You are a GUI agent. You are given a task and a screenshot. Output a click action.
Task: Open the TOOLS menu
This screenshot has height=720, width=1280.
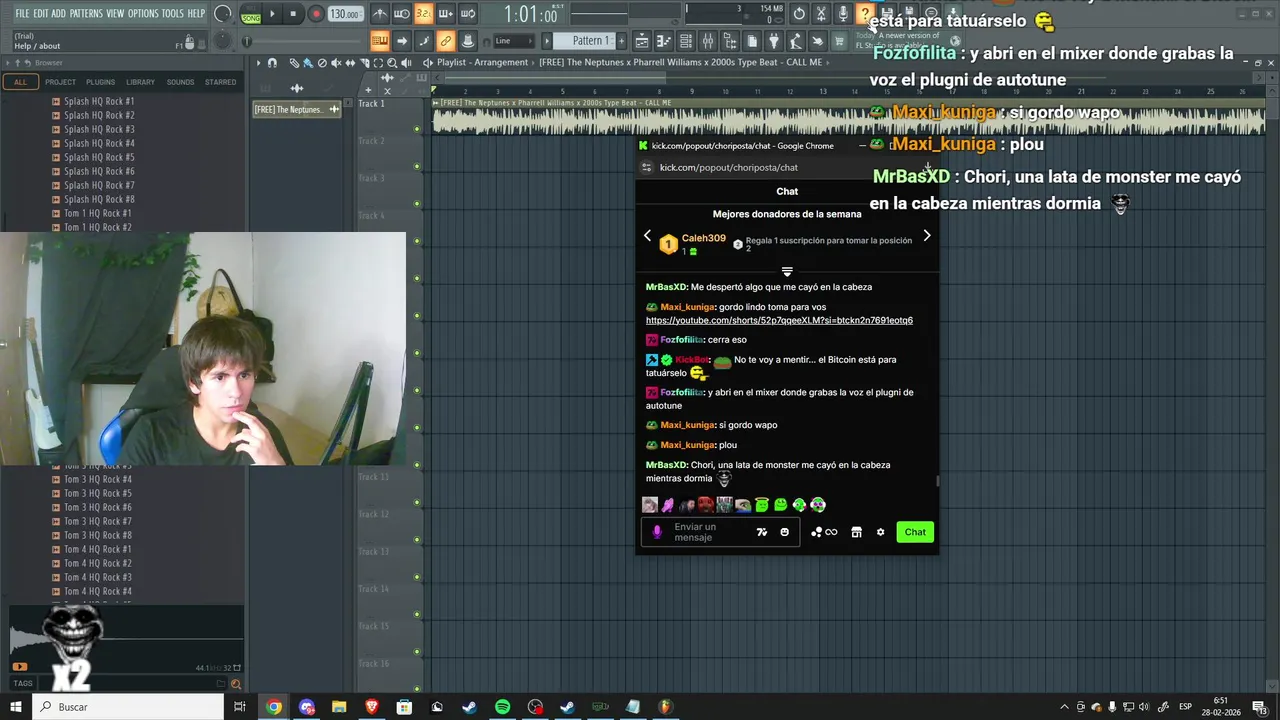click(x=173, y=13)
